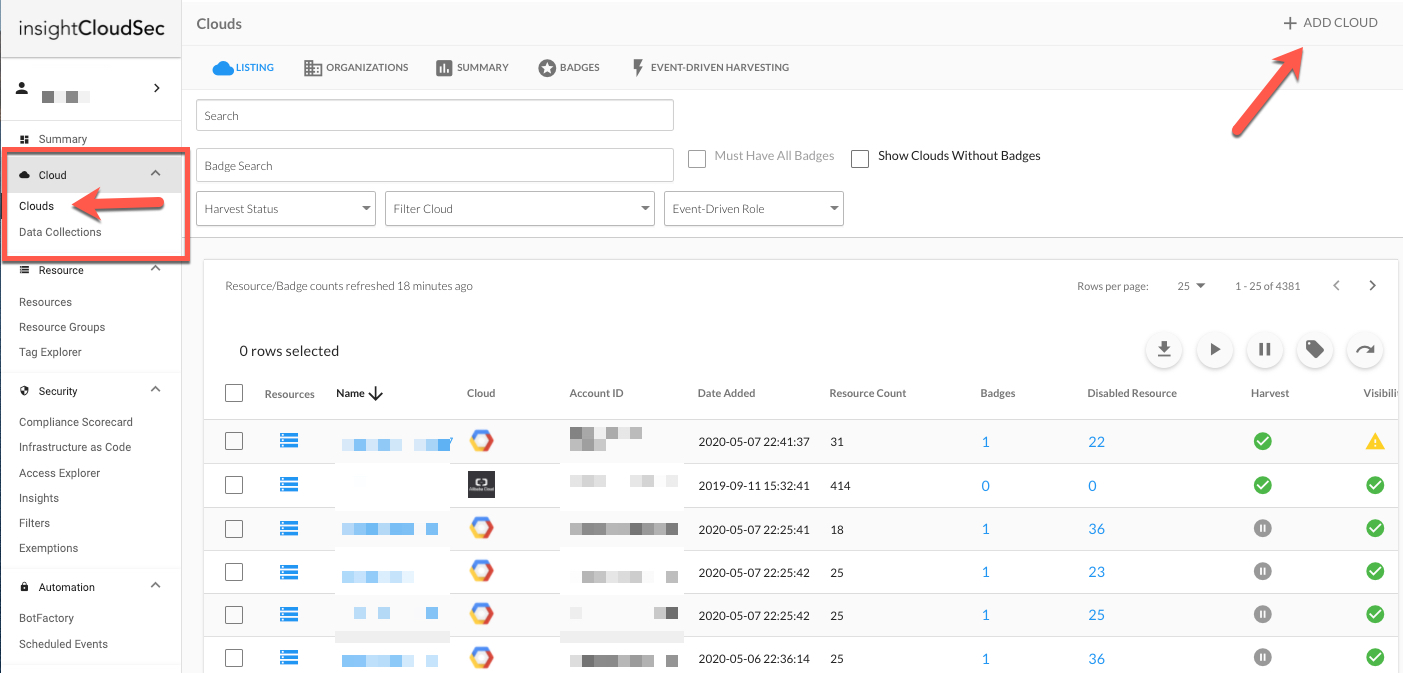Toggle the Must Have All Badges checkbox

tap(697, 158)
